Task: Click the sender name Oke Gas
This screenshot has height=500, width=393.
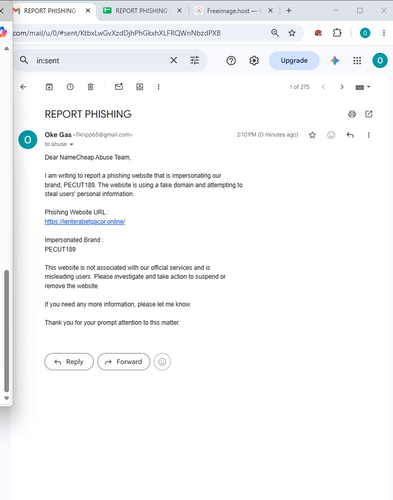Action: coord(58,135)
